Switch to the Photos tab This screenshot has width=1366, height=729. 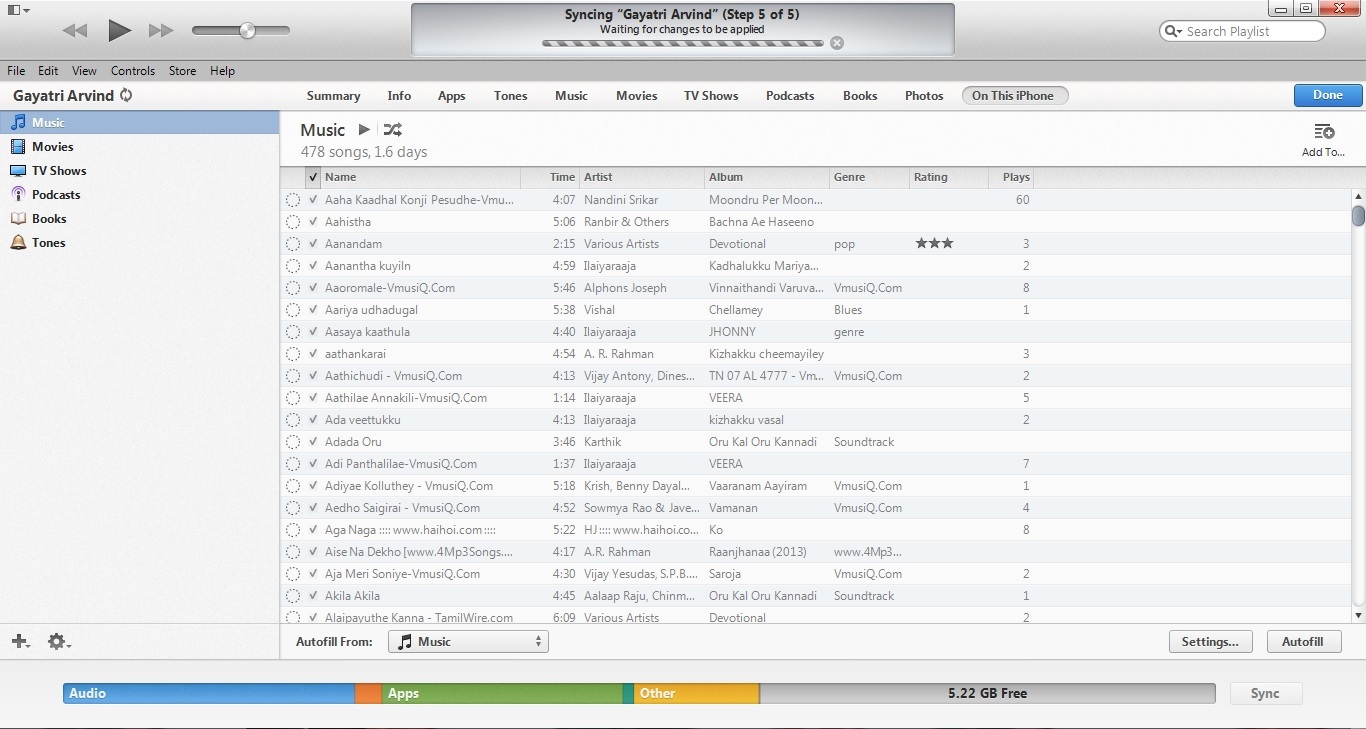coord(924,96)
